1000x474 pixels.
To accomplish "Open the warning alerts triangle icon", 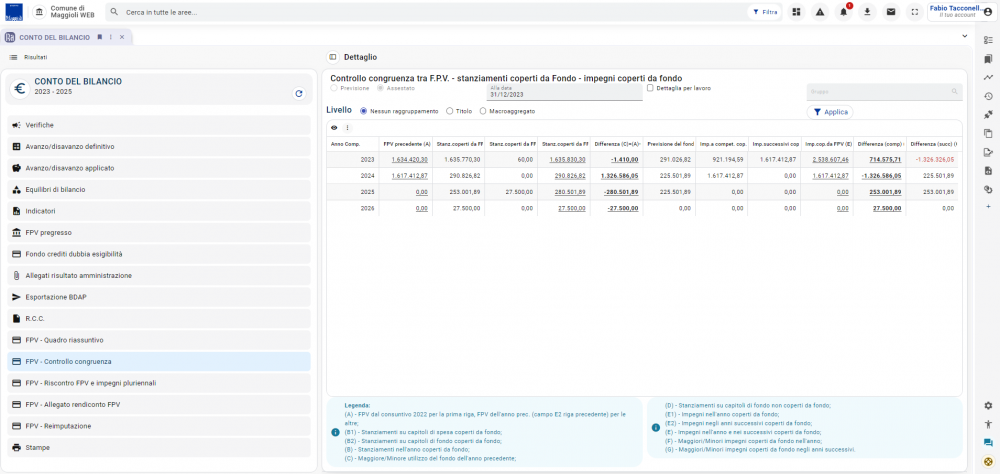I will pos(820,11).
